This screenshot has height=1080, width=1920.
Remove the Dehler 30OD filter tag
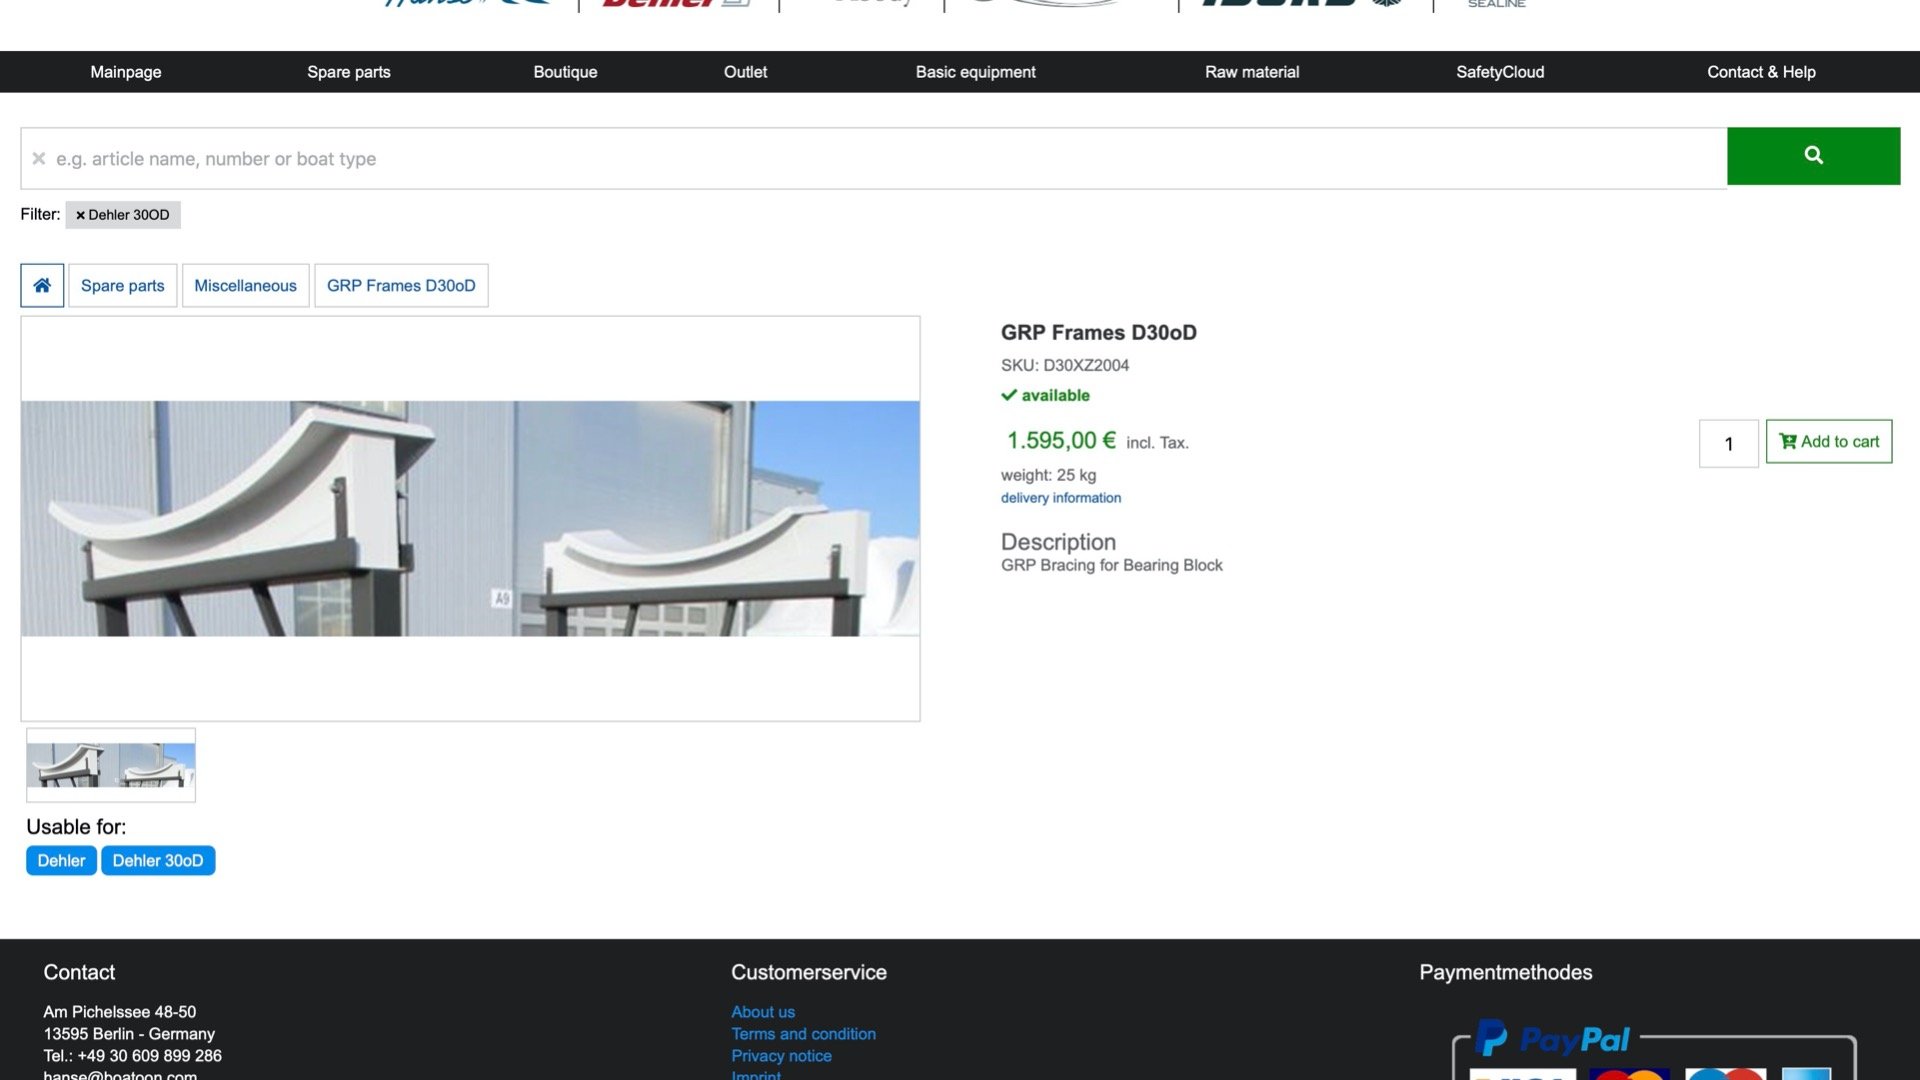tap(80, 214)
